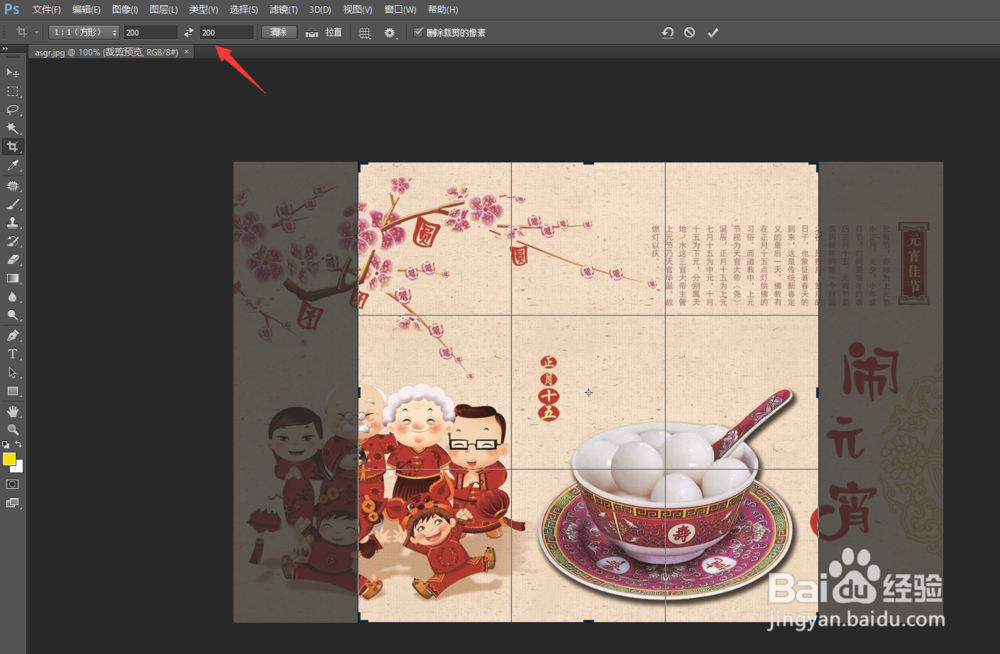Viewport: 1000px width, 654px height.
Task: Select the Move tool
Action: point(12,73)
